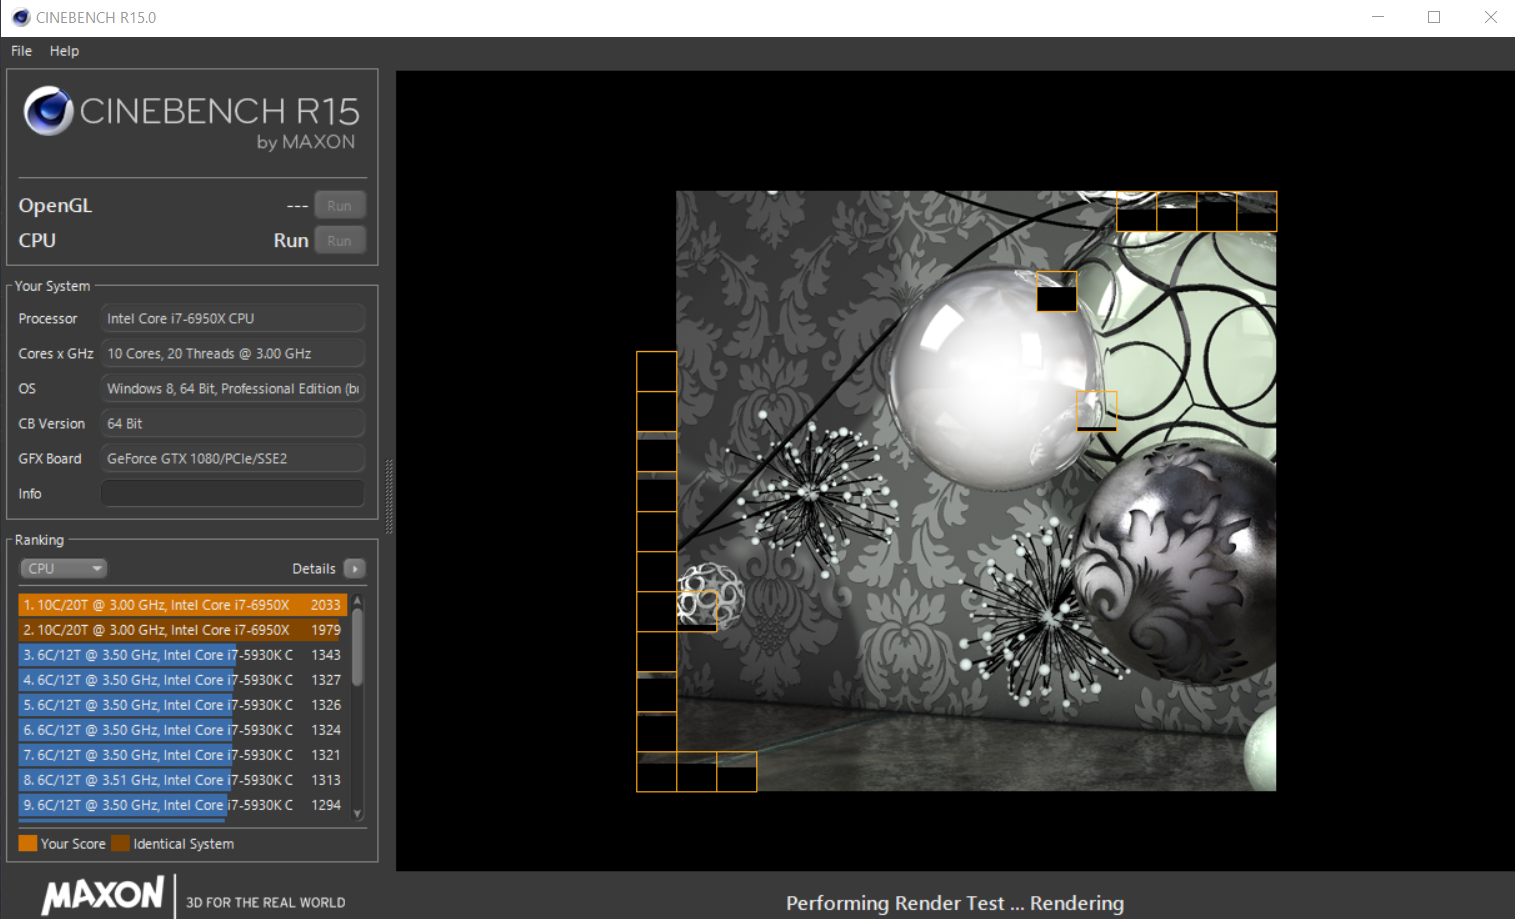Open the CPU ranking dropdown
This screenshot has width=1515, height=919.
63,568
